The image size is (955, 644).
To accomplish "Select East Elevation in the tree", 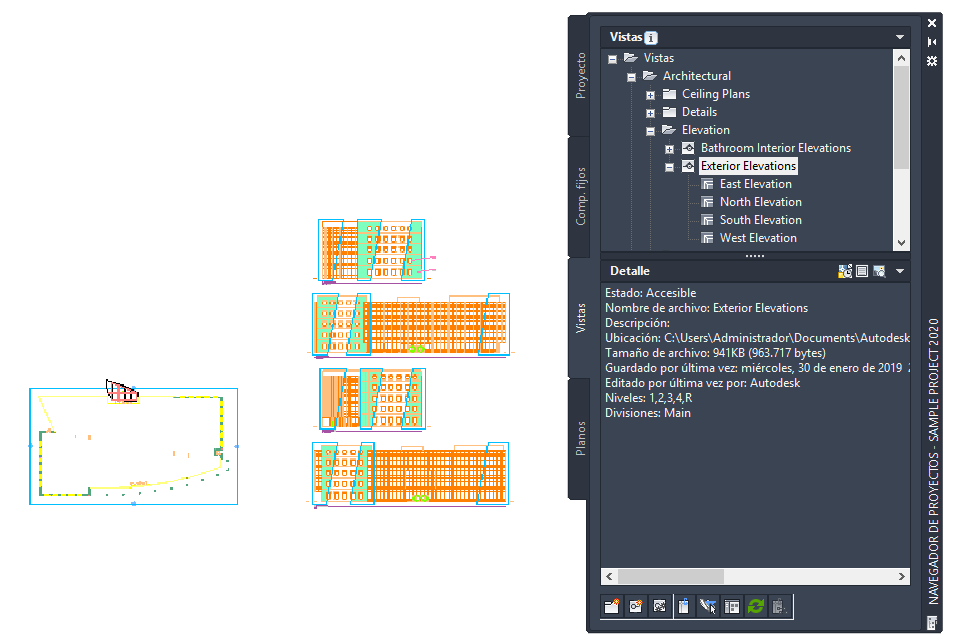I will [x=756, y=184].
